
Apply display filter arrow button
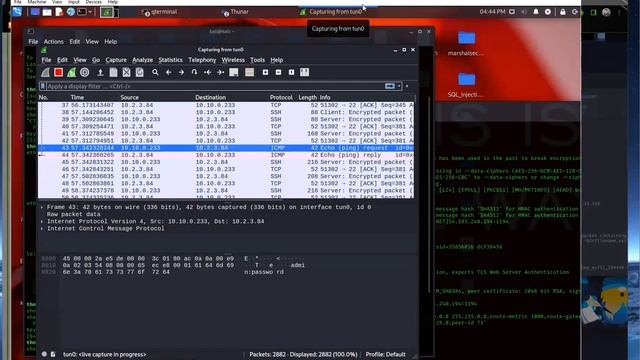tap(390, 86)
